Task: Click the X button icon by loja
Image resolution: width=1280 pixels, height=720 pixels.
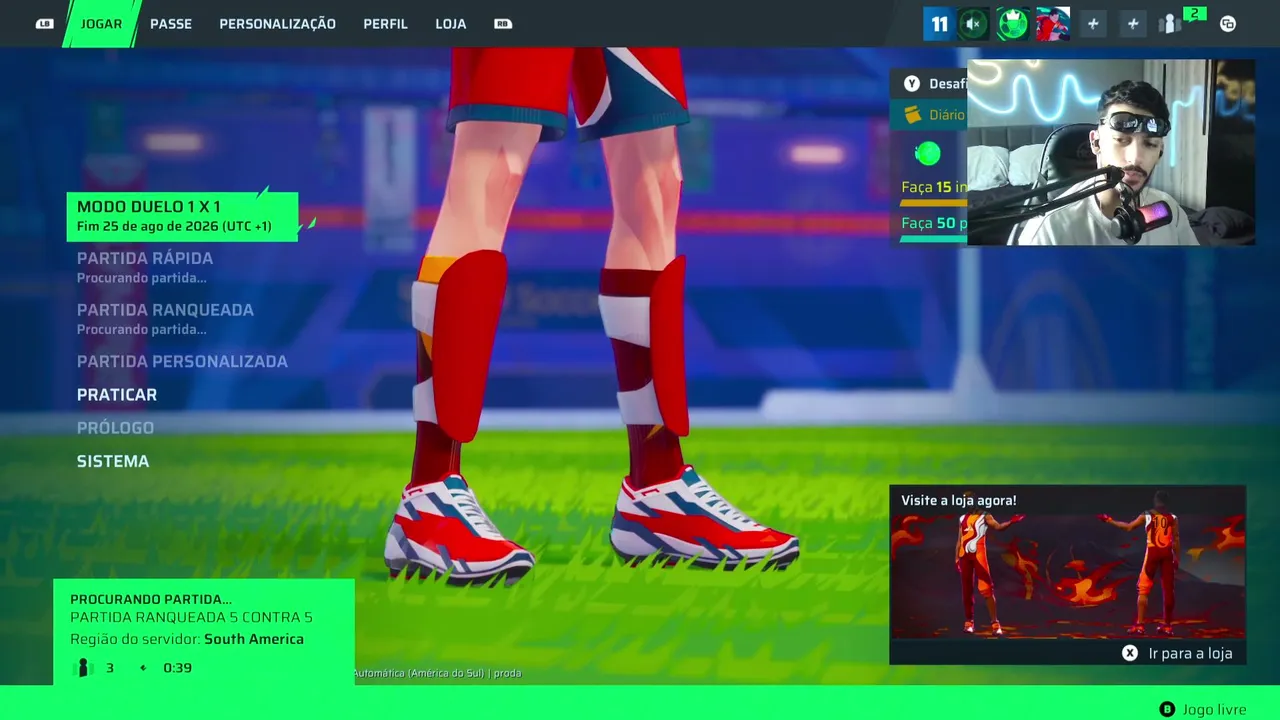Action: (1130, 653)
